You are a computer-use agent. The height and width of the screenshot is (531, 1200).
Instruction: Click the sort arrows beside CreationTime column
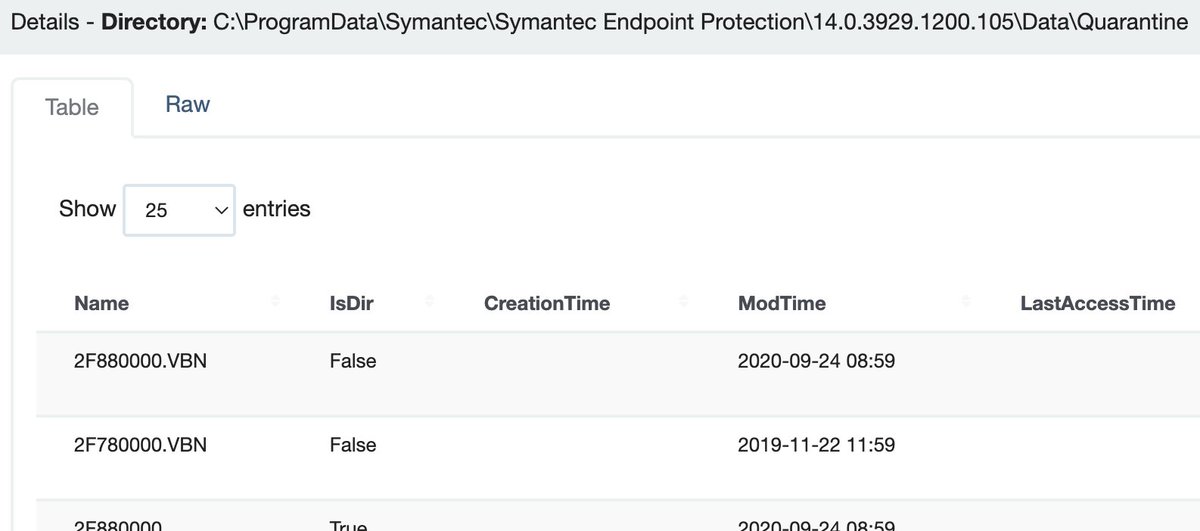click(683, 303)
